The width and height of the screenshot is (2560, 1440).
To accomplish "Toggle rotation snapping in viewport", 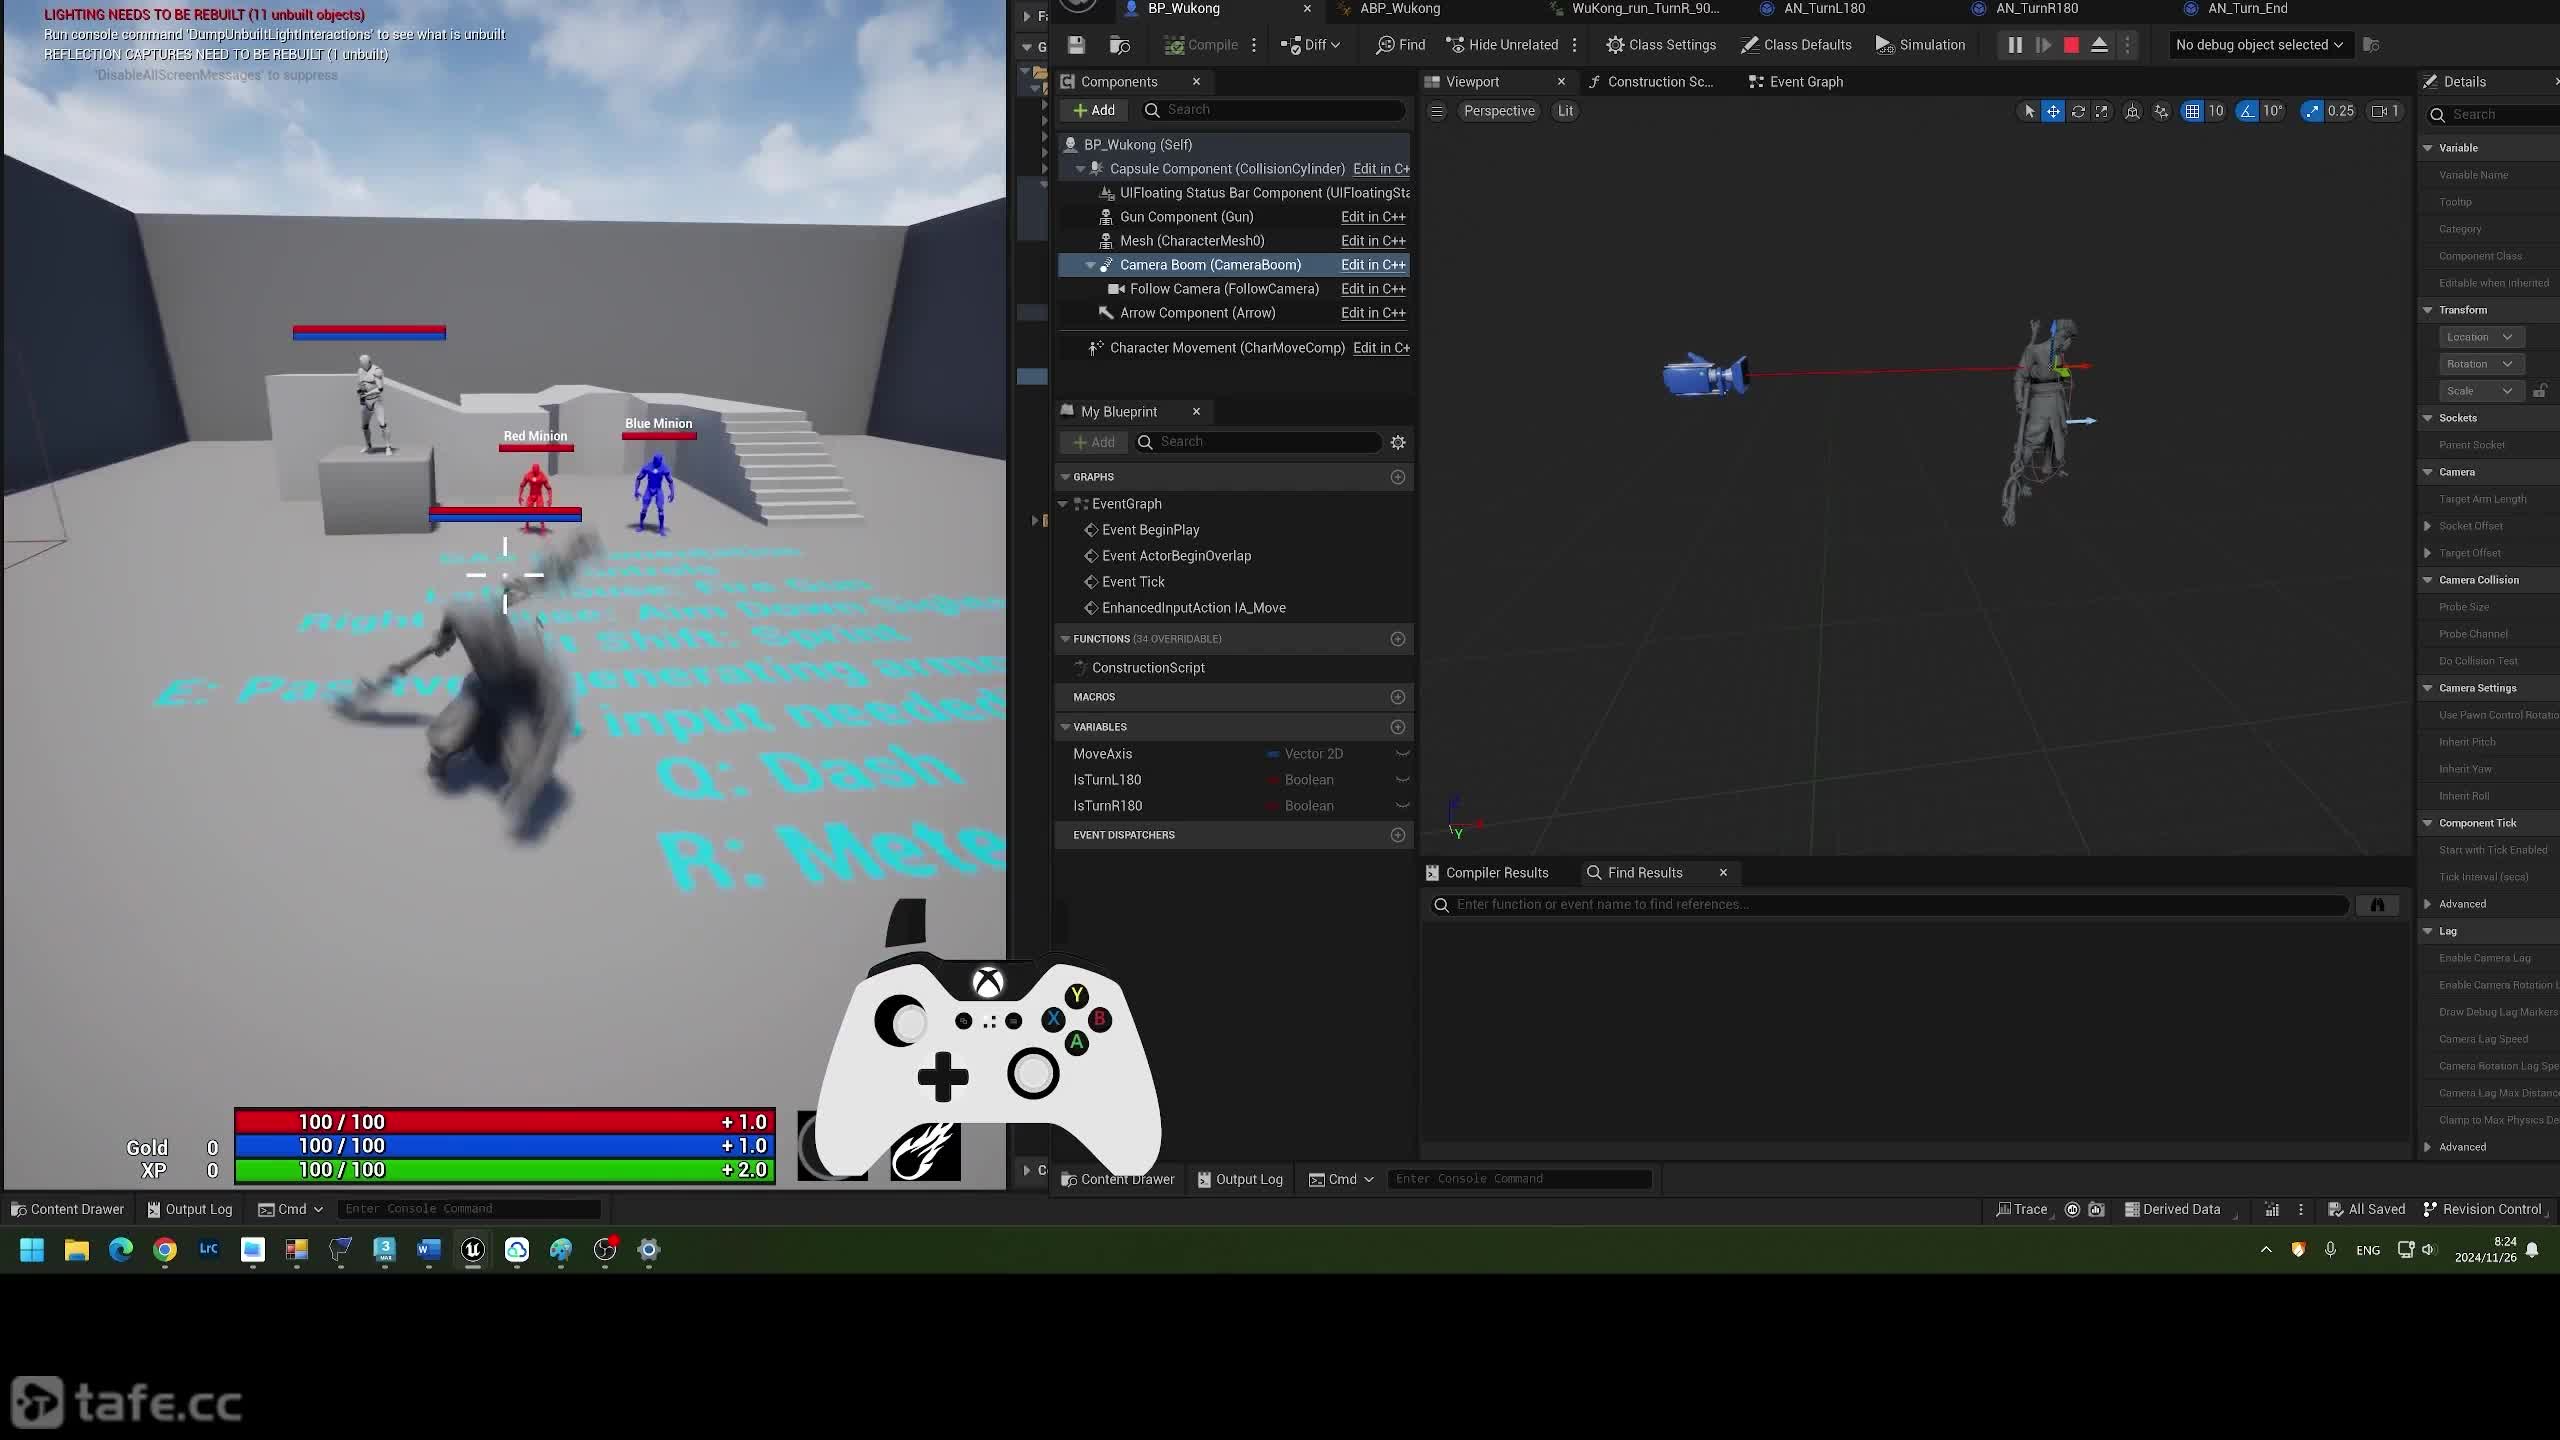I will [2247, 111].
